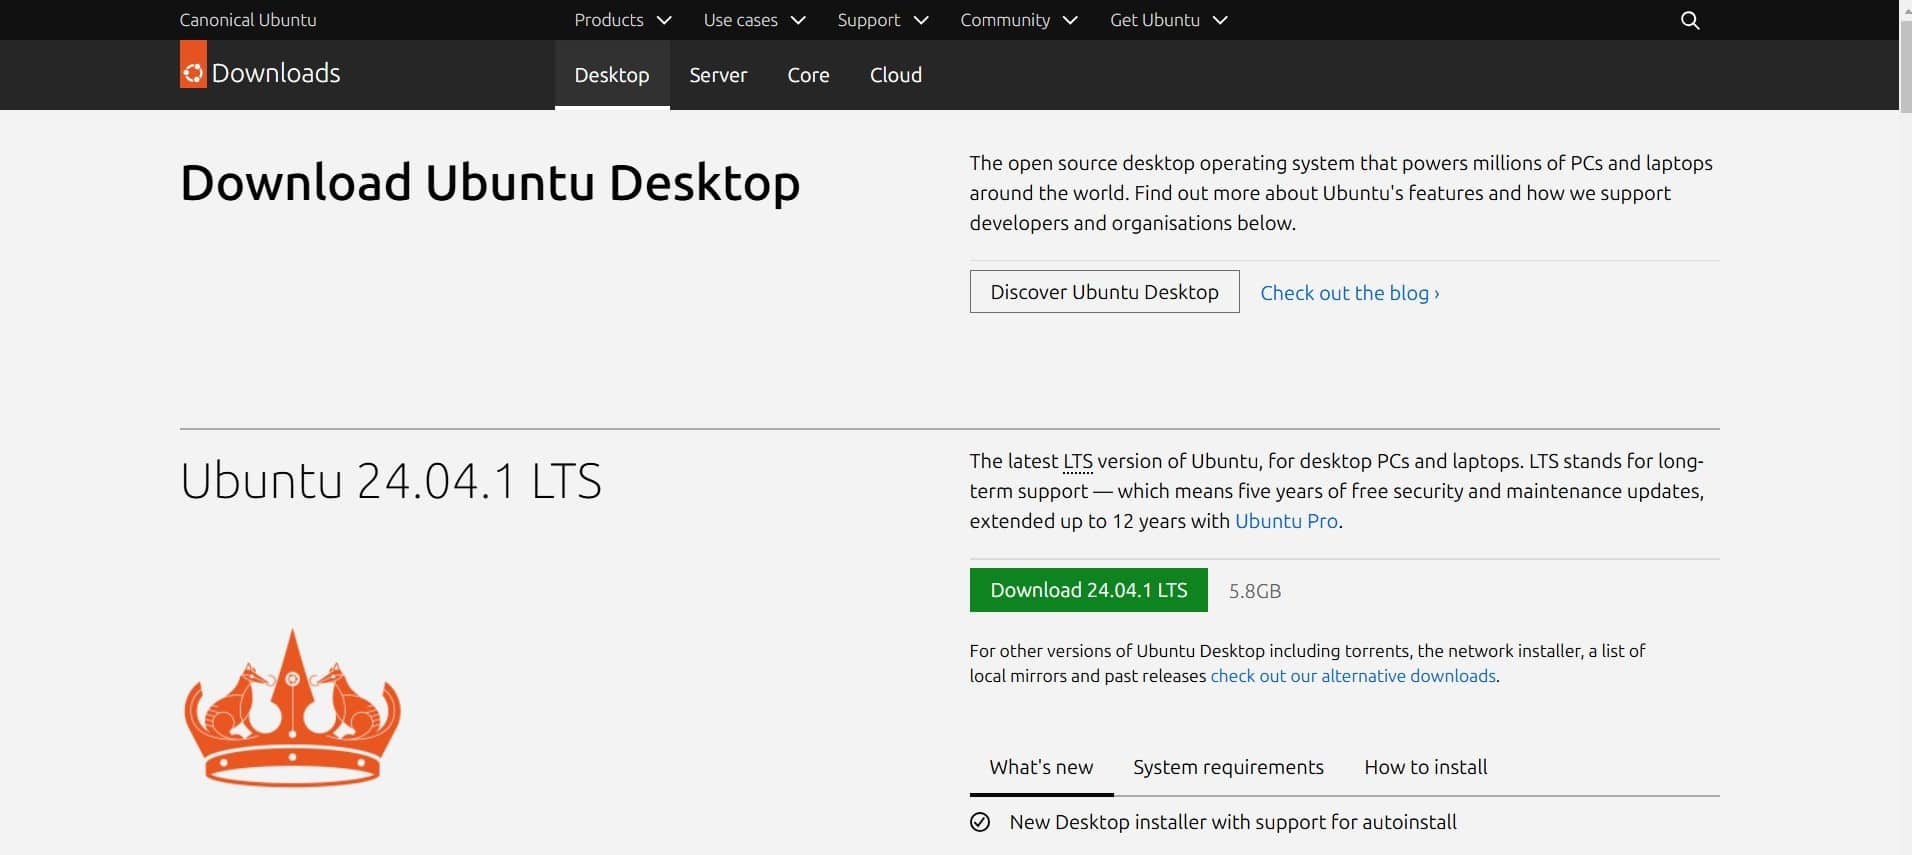Click the Discover Ubuntu Desktop button

point(1104,292)
